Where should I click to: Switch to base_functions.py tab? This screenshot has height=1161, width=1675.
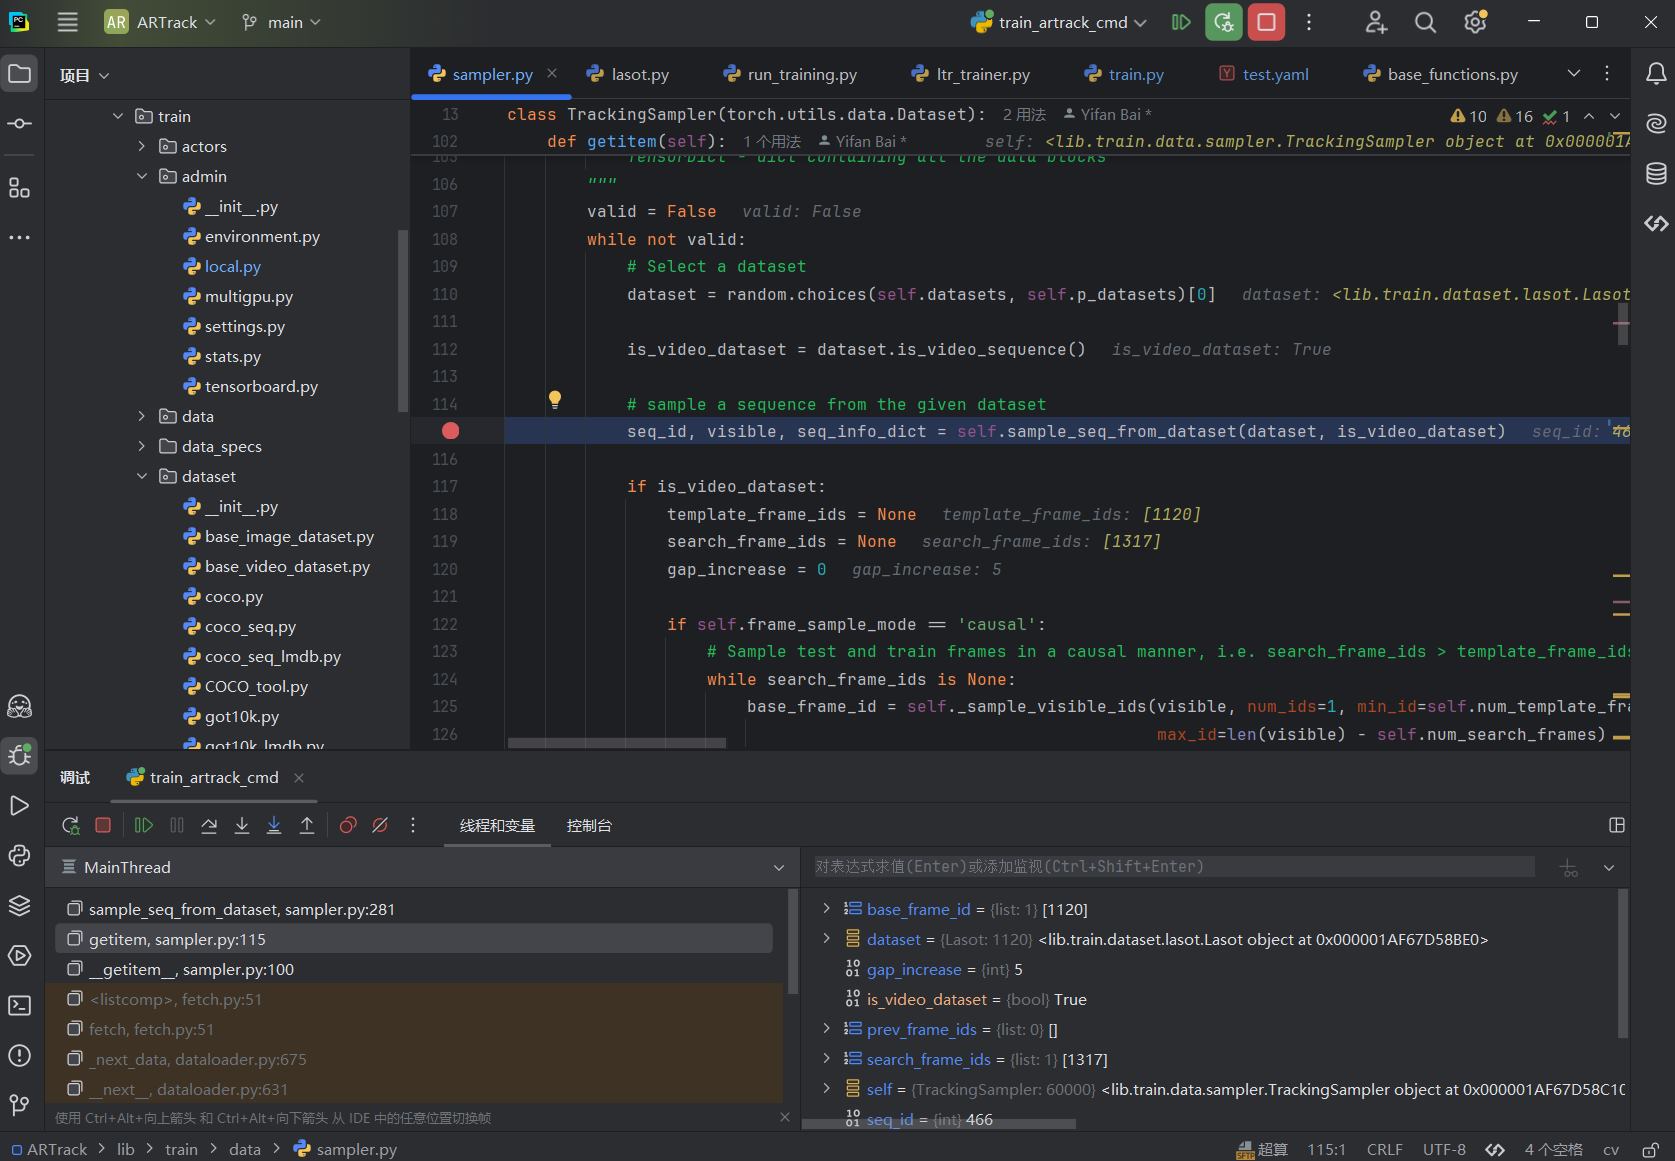click(x=1441, y=74)
